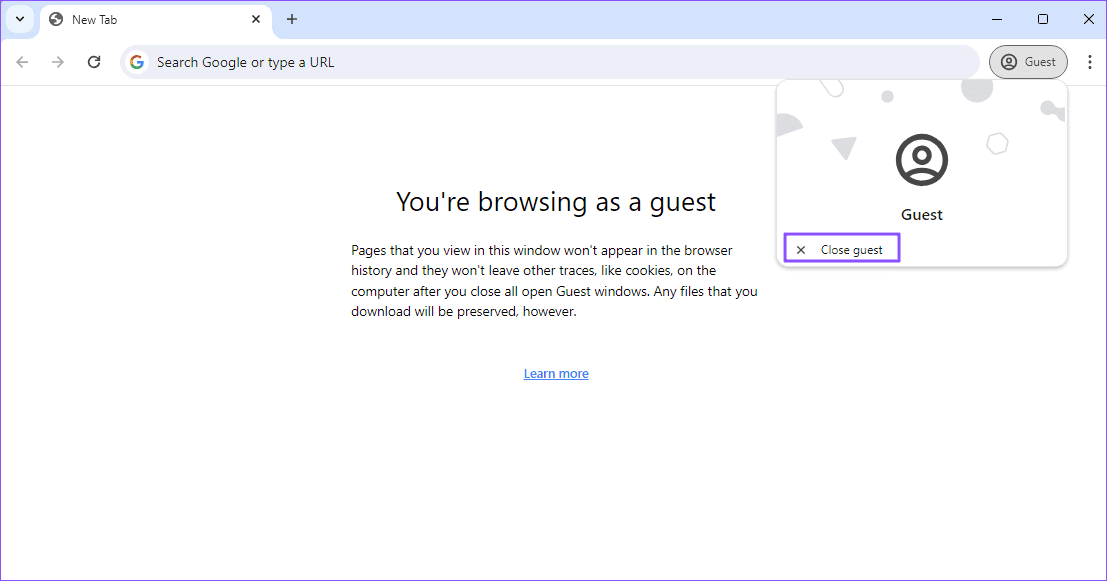This screenshot has height=581, width=1107.
Task: Go back using the back arrow
Action: (23, 62)
